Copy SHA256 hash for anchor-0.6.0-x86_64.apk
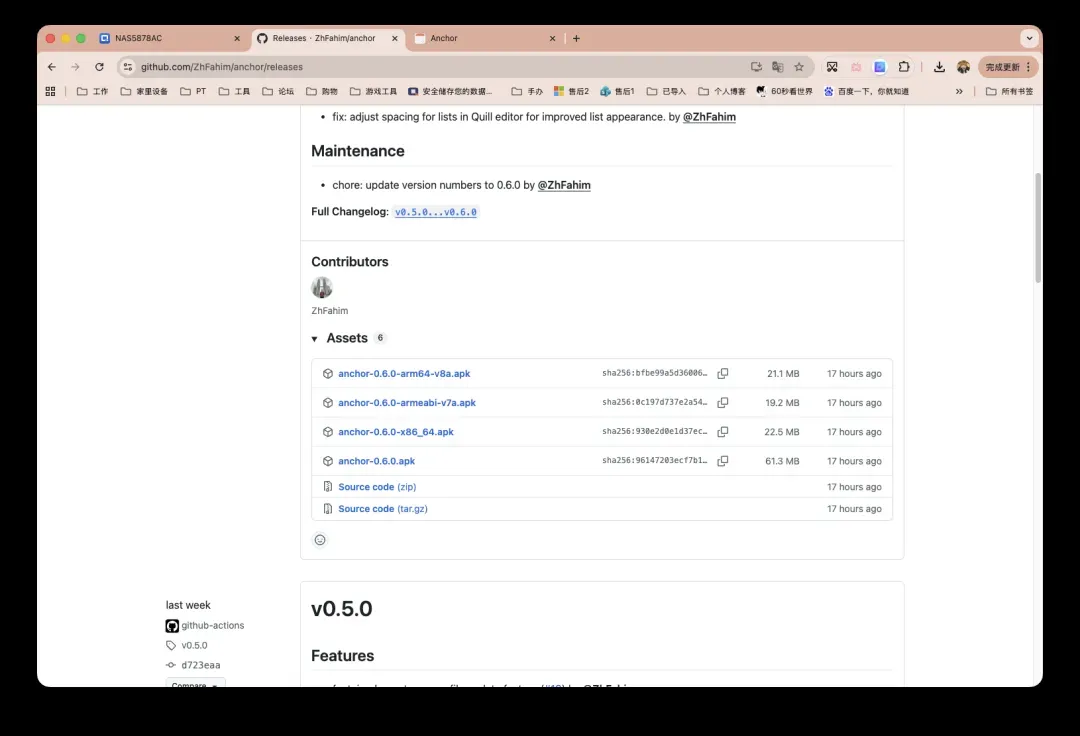 722,432
